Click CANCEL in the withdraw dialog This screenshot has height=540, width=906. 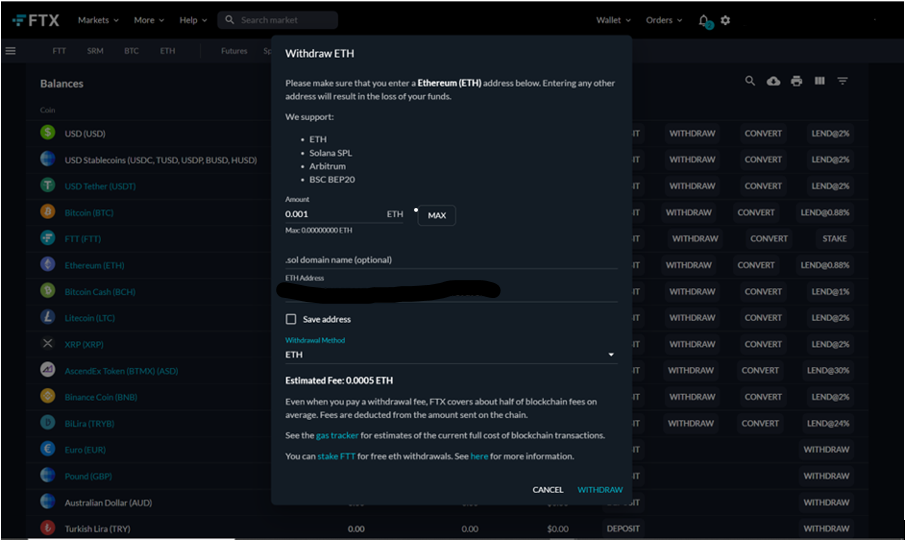548,490
